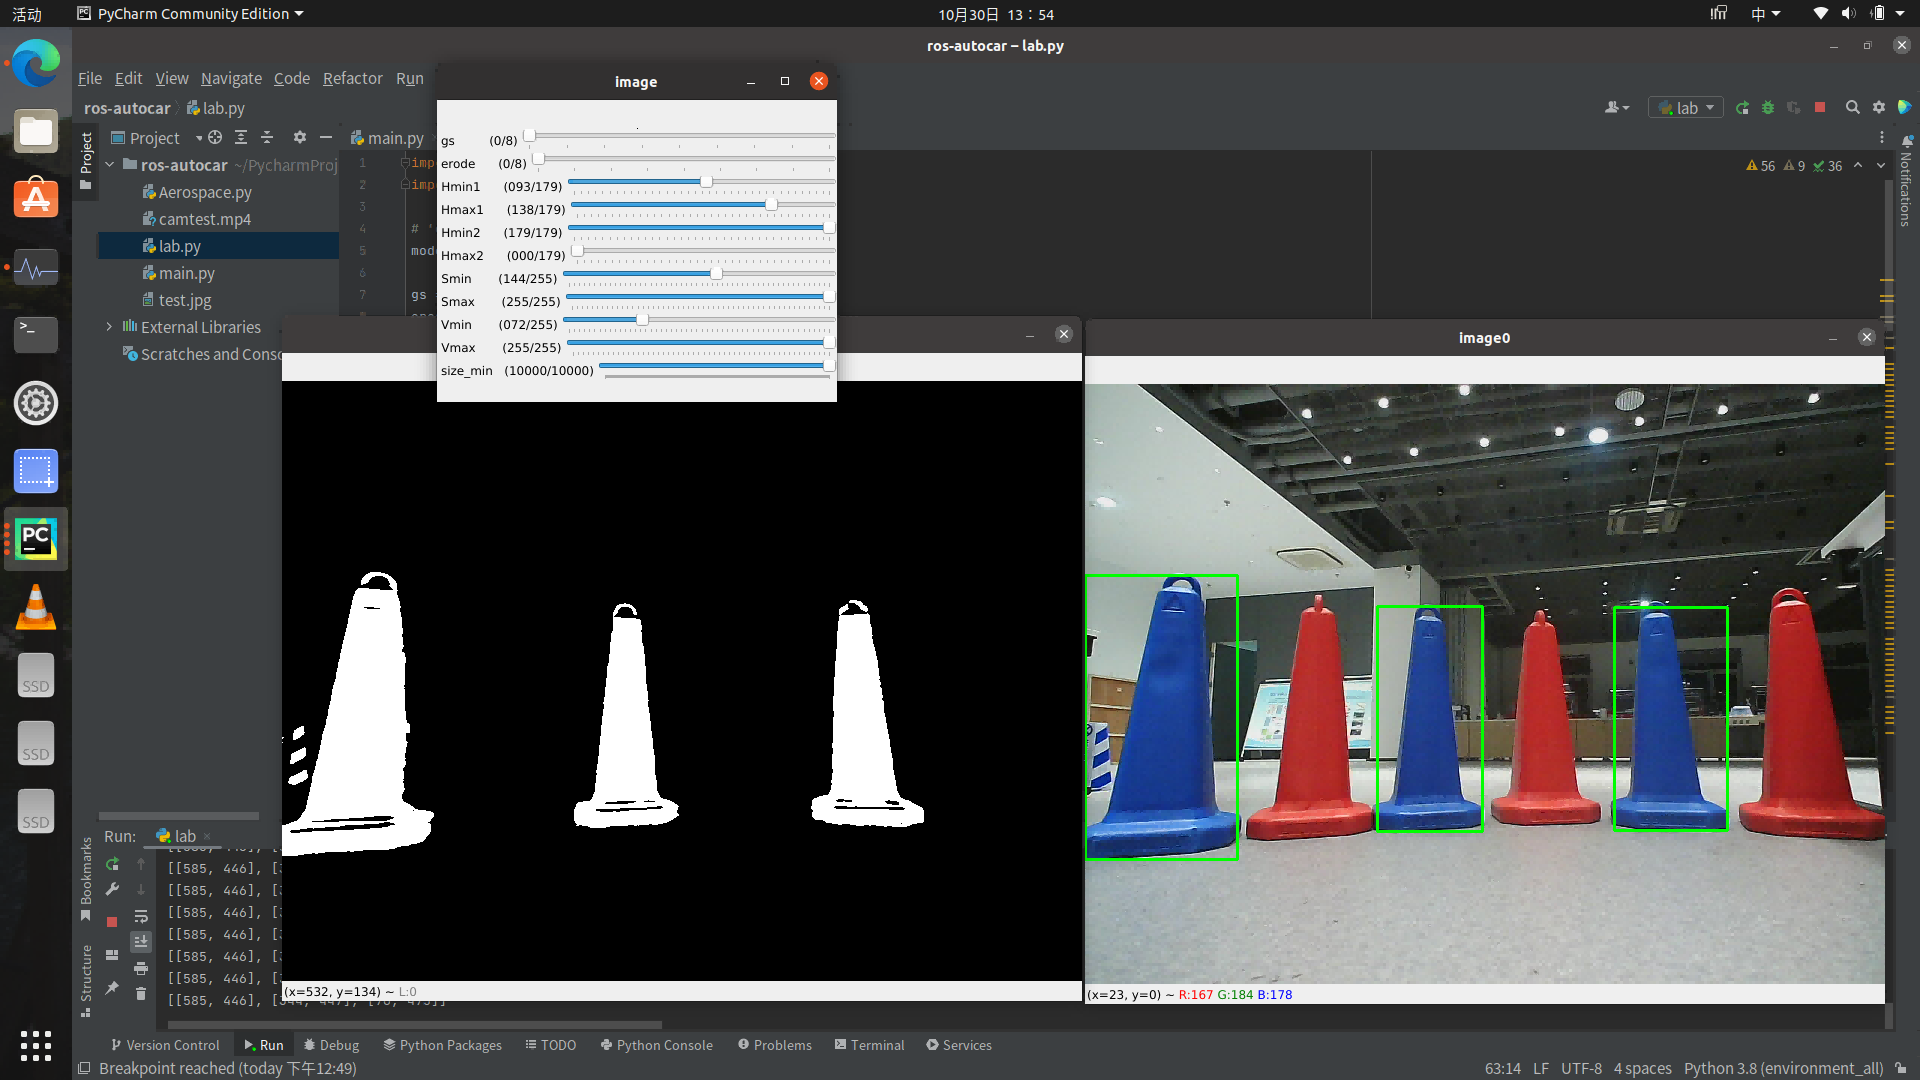Open Terminal tool window tab
The height and width of the screenshot is (1080, 1920).
(x=869, y=1045)
